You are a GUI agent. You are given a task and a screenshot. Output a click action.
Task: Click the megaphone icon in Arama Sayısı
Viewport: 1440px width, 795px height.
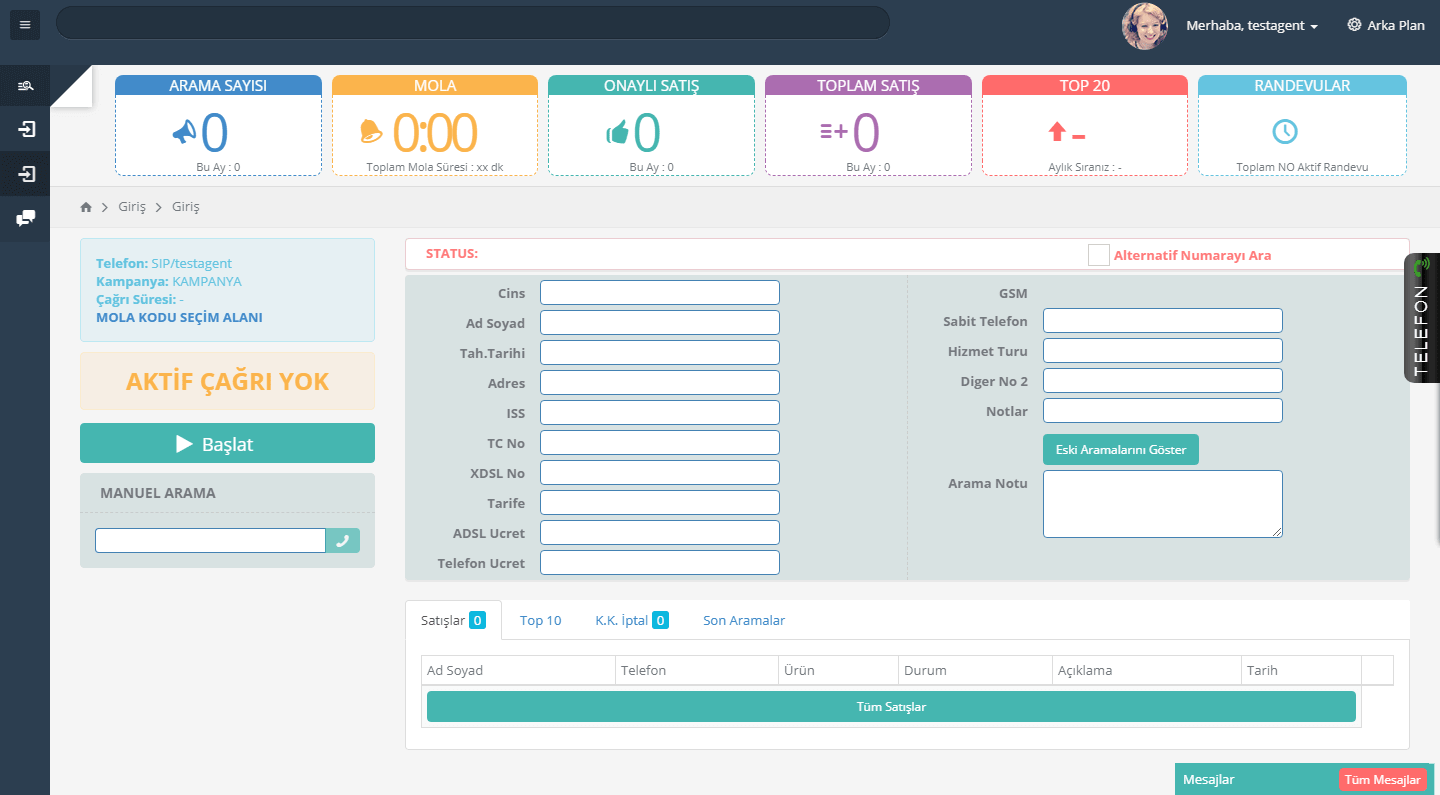tap(184, 131)
